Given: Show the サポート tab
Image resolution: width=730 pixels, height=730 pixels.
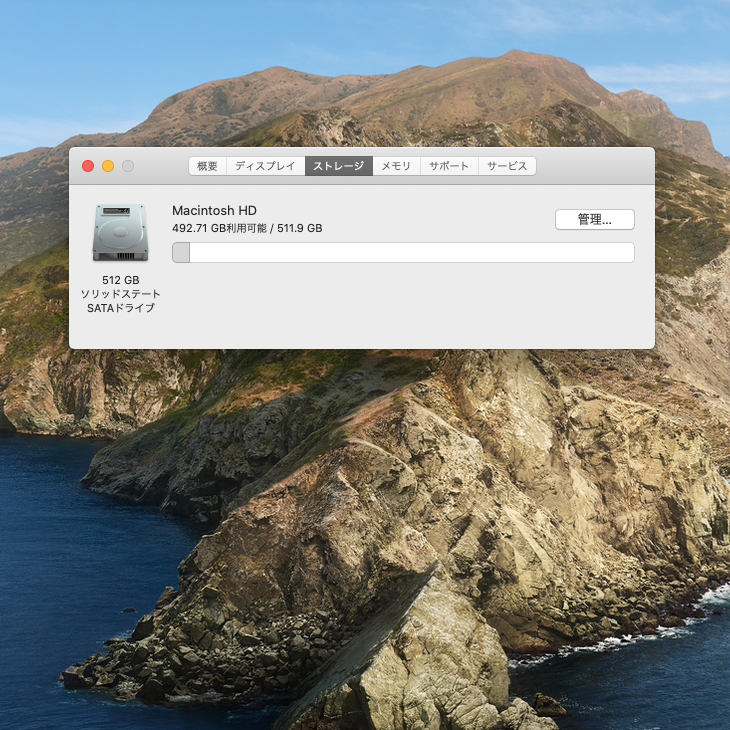Looking at the screenshot, I should [449, 166].
